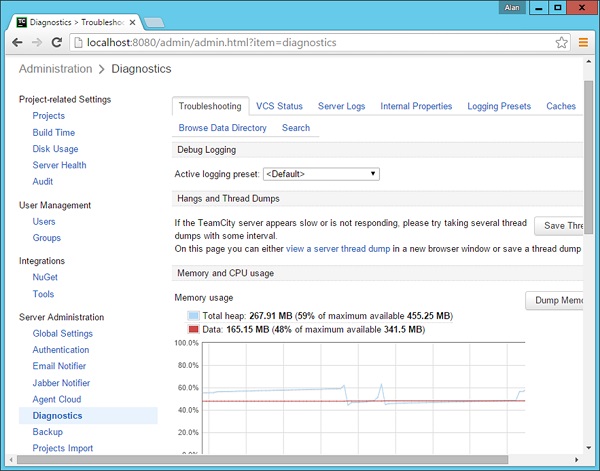
Task: Click the horizontal scrollbar thumb
Action: [262, 460]
